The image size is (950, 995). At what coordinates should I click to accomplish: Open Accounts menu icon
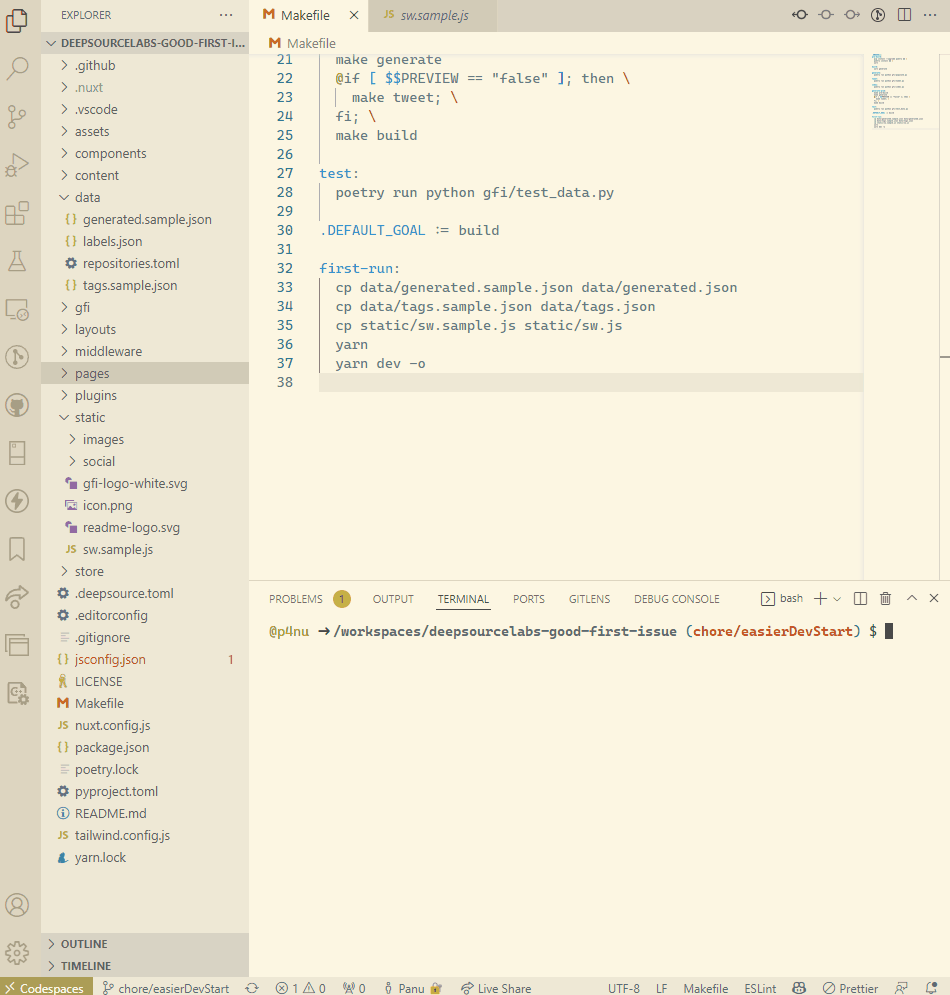coord(17,905)
